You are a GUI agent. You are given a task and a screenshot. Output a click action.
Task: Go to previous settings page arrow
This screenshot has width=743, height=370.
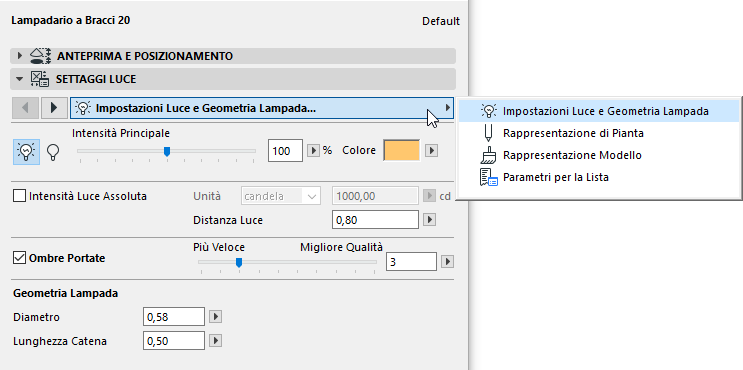tap(25, 108)
